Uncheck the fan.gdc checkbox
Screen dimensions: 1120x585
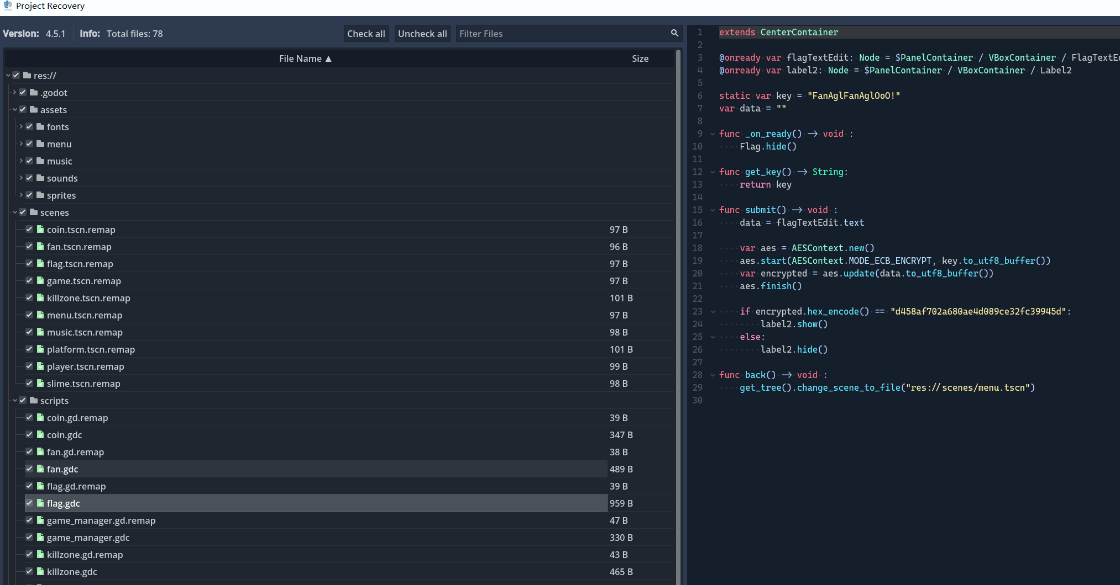[x=29, y=469]
